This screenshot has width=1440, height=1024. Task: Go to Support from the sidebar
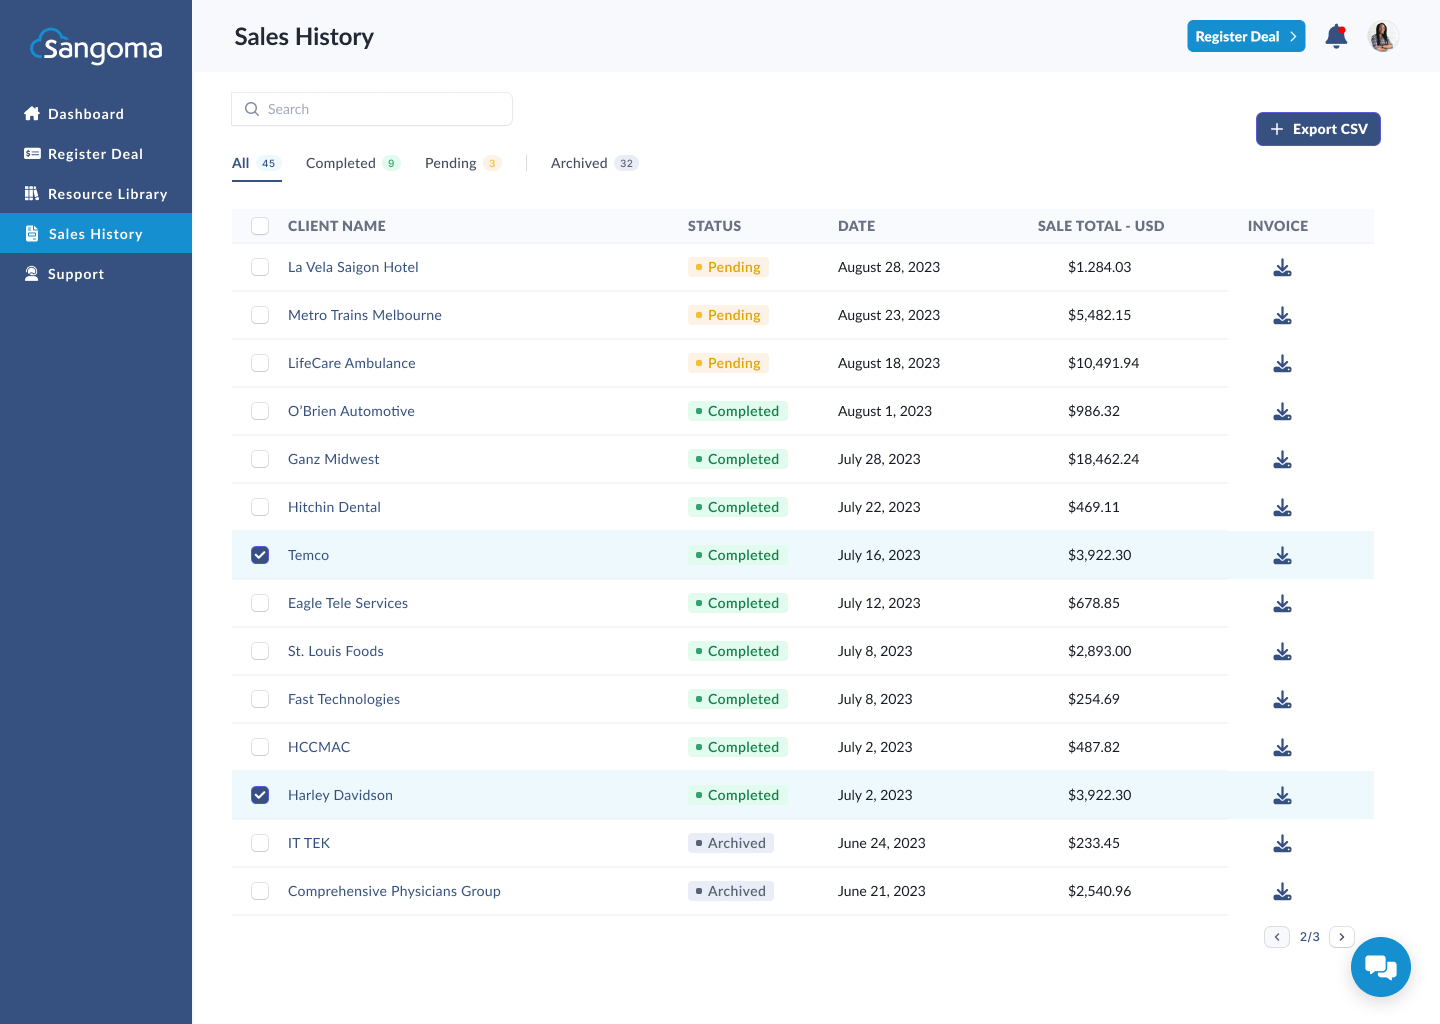(x=76, y=273)
